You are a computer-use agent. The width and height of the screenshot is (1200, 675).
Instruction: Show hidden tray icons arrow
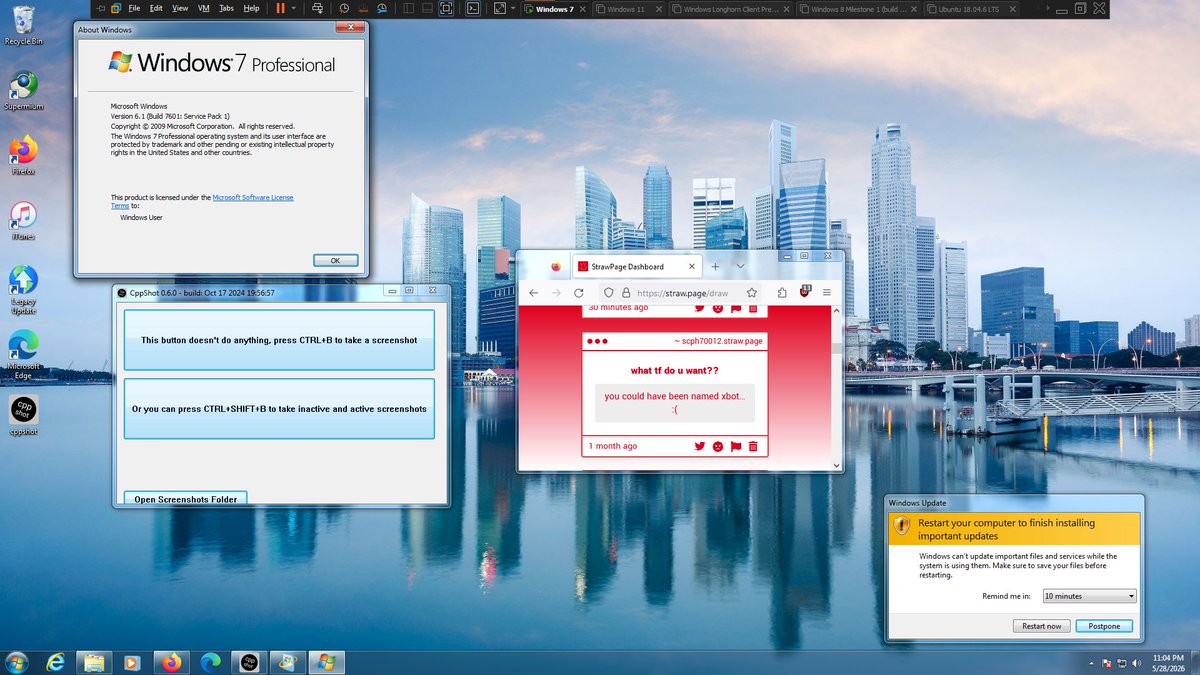(1090, 663)
